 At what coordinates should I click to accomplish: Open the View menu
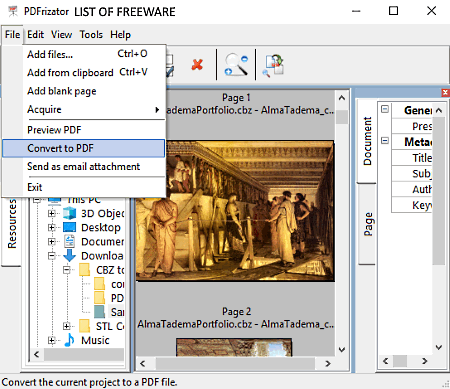tap(61, 34)
